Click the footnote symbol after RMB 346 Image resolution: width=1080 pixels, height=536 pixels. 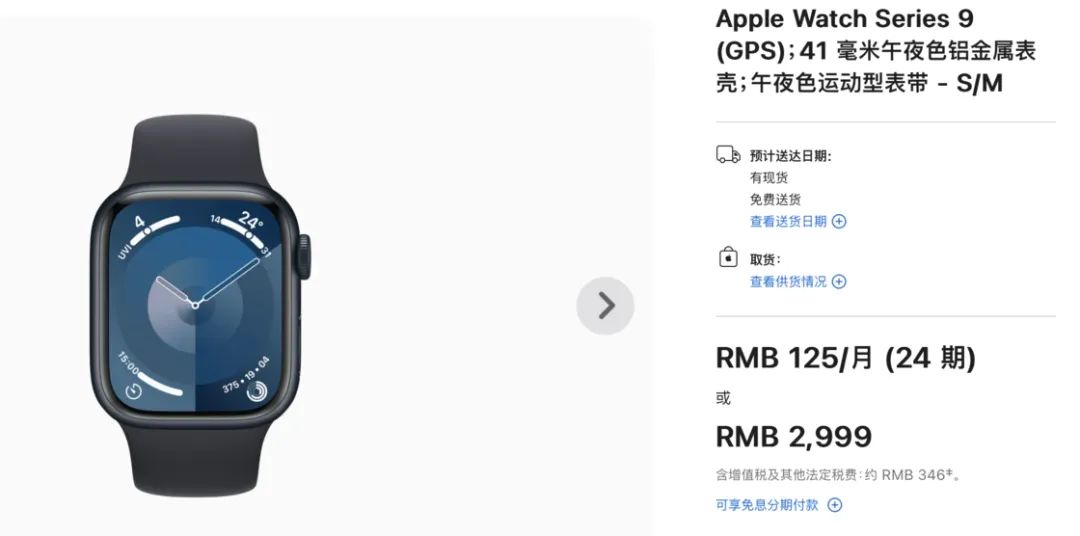(949, 473)
